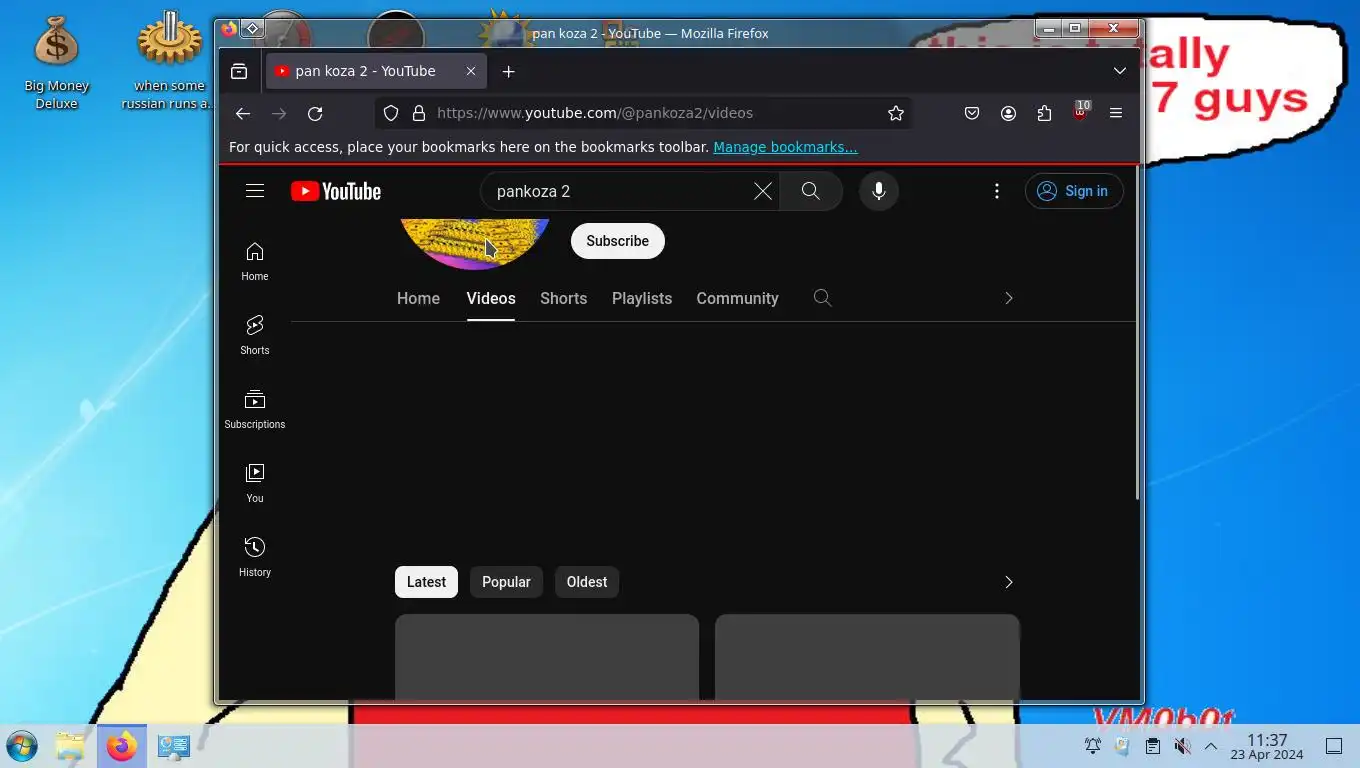Open Firefox account icon
Screen dimensions: 1360x768
1008,113
